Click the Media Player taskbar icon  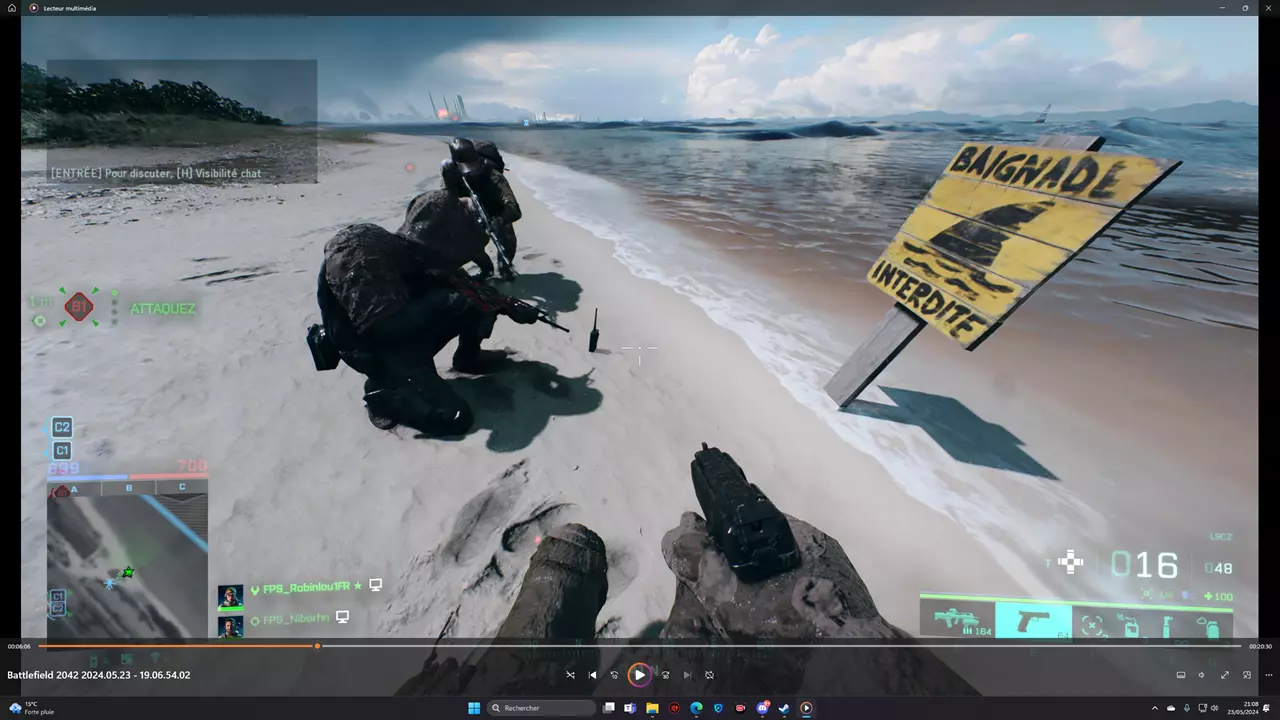coord(806,708)
